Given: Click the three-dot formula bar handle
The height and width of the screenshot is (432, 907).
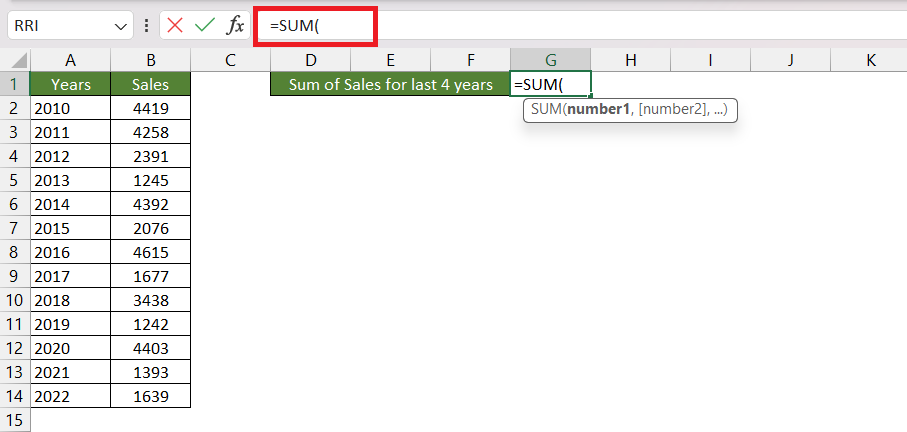Looking at the screenshot, I should (x=146, y=25).
